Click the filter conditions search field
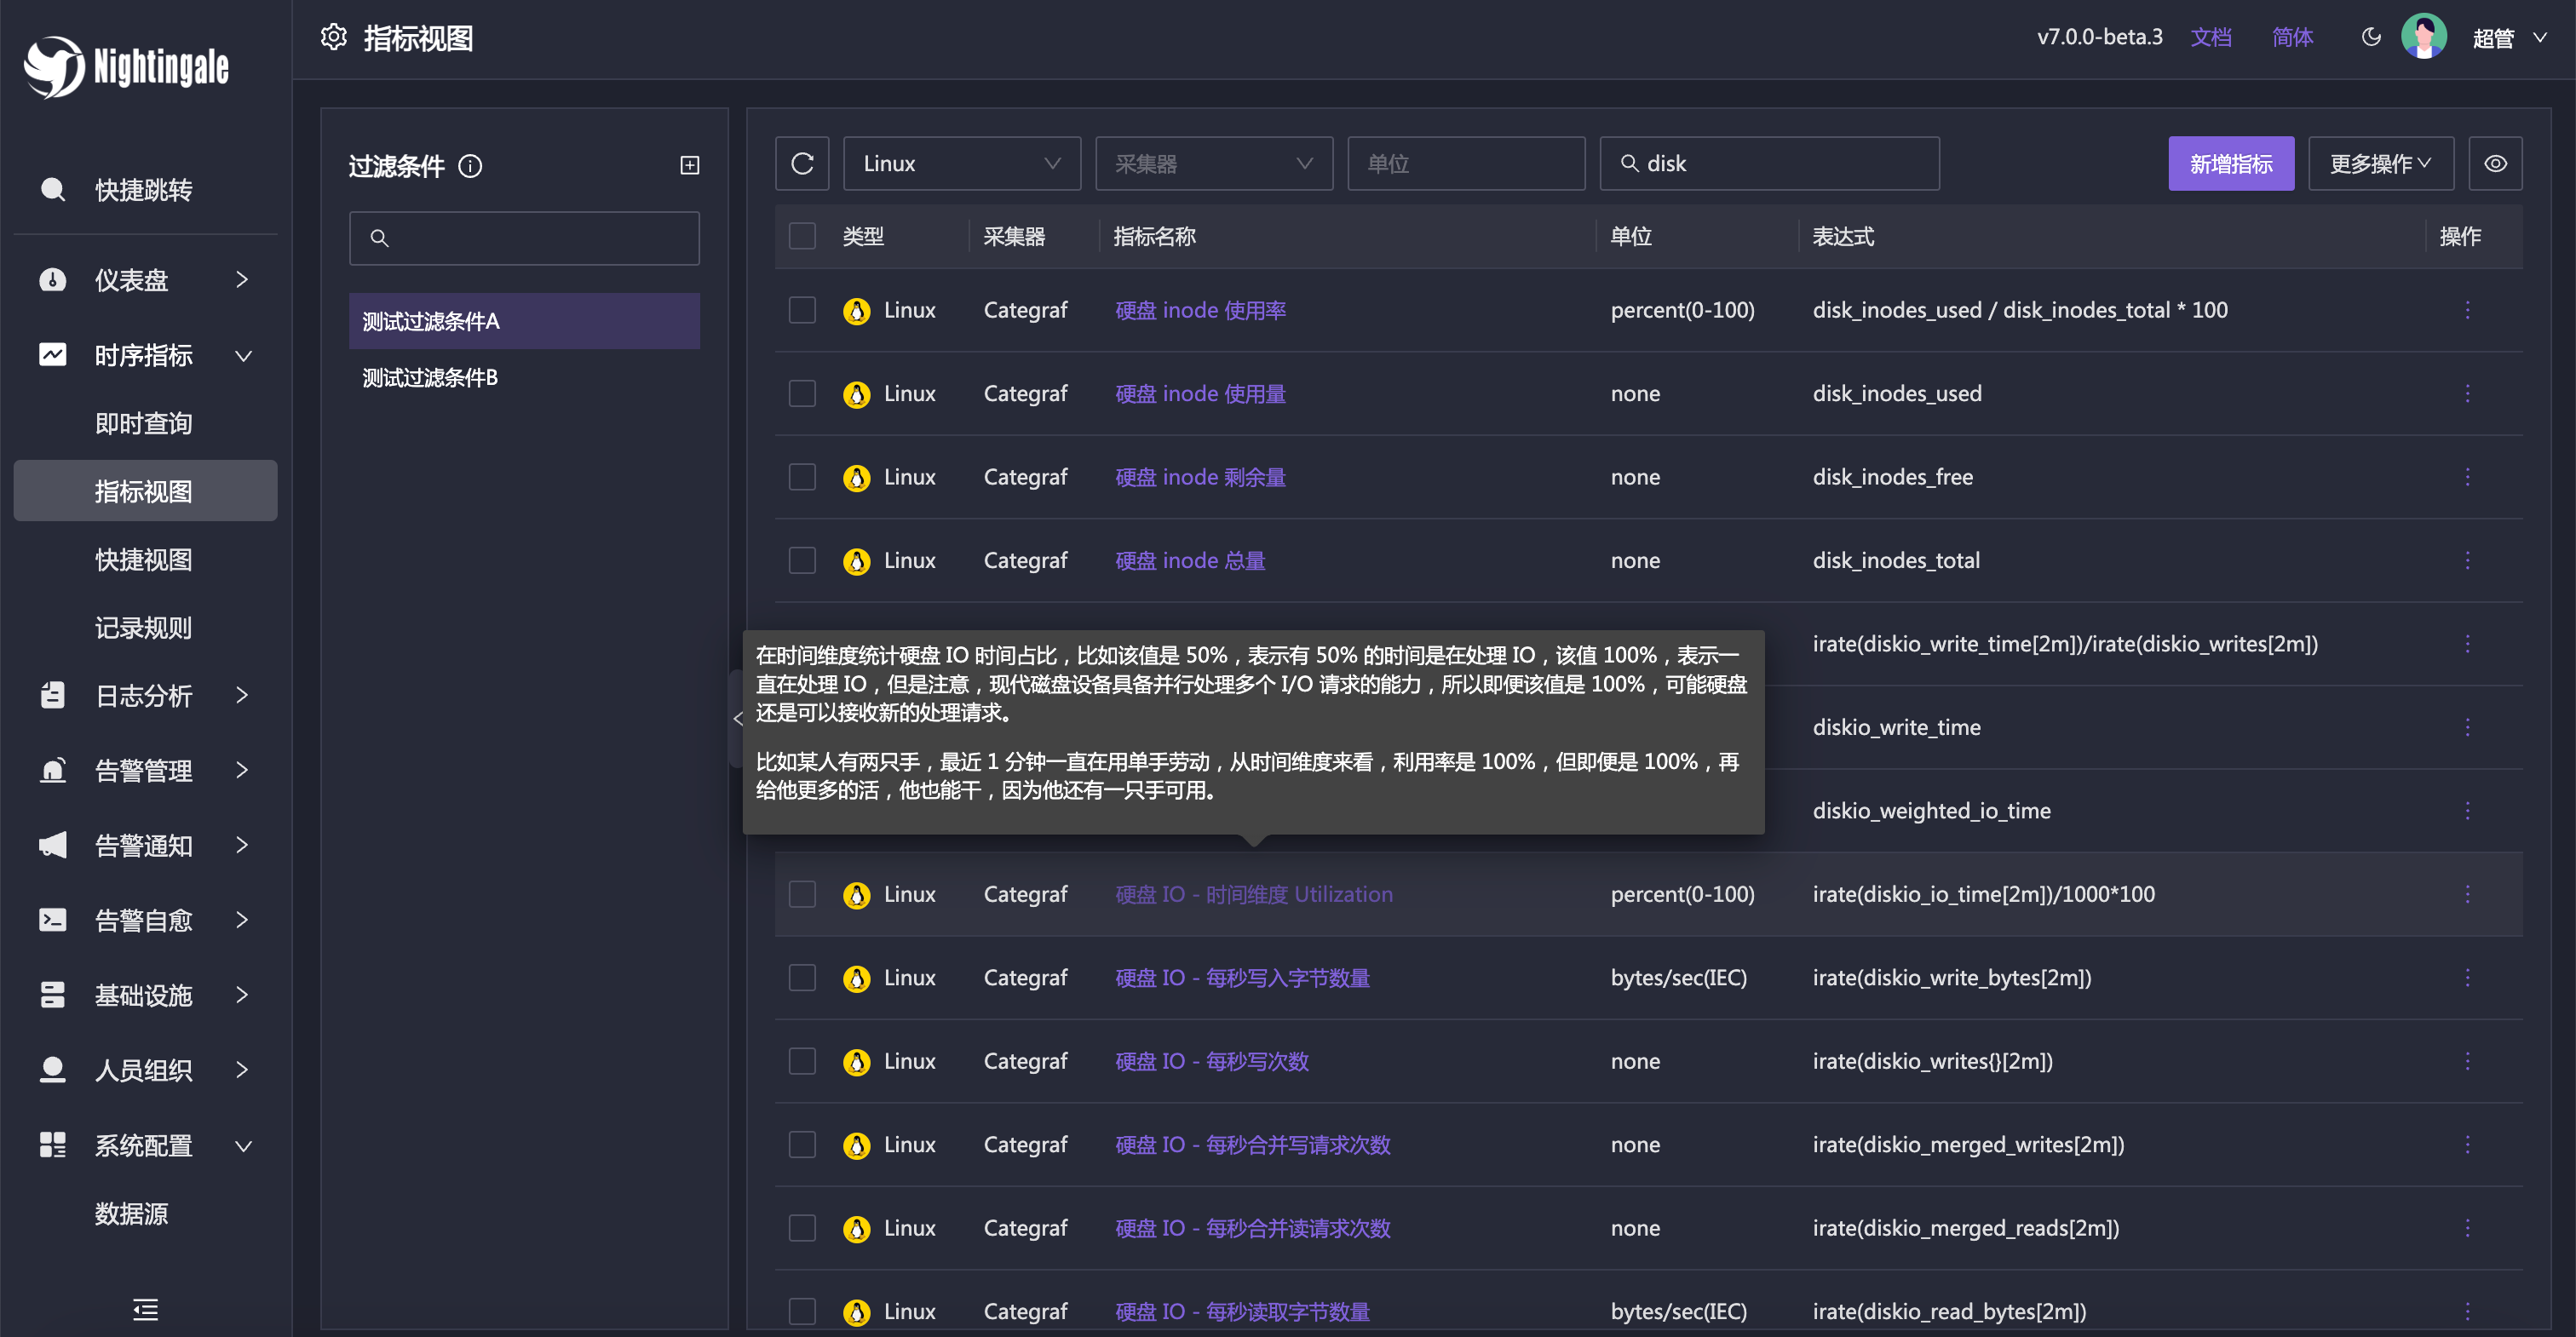Viewport: 2576px width, 1337px height. [524, 238]
